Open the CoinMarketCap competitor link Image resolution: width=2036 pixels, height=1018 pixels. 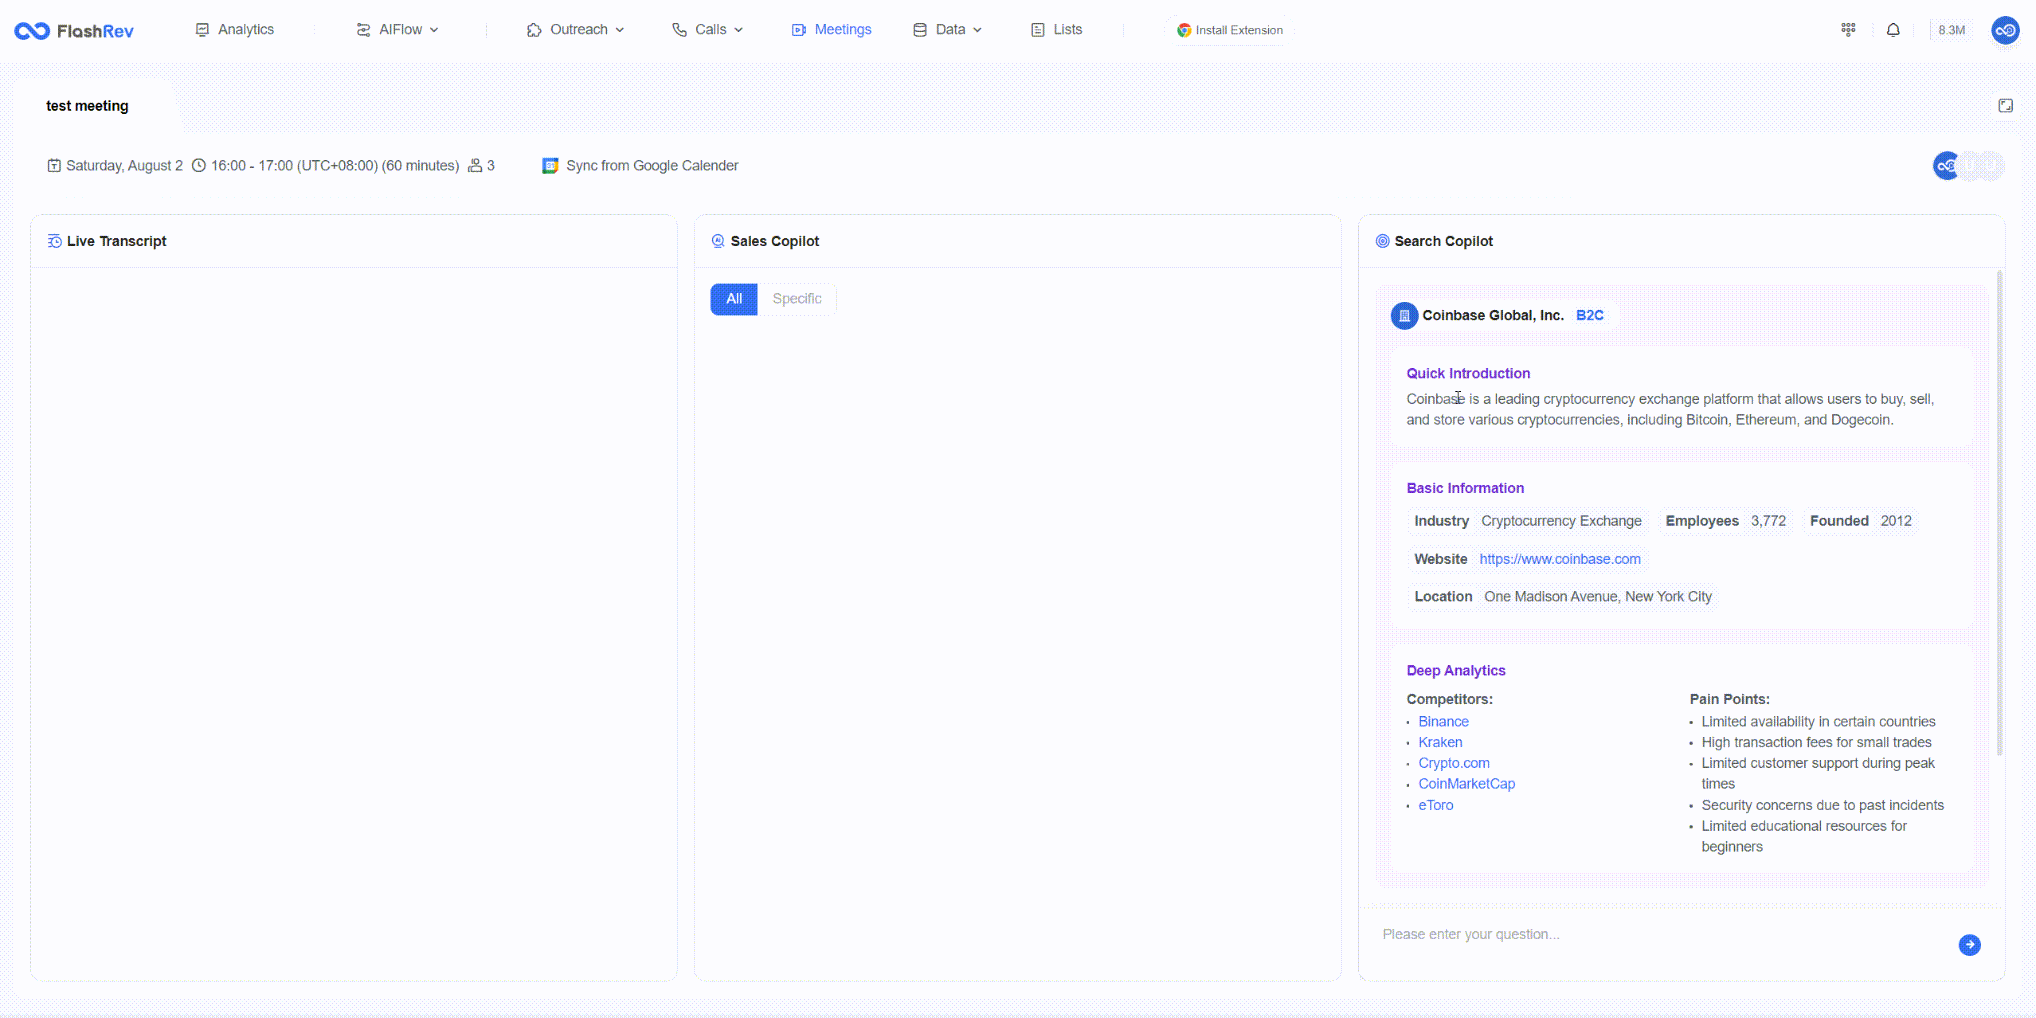pyautogui.click(x=1466, y=785)
